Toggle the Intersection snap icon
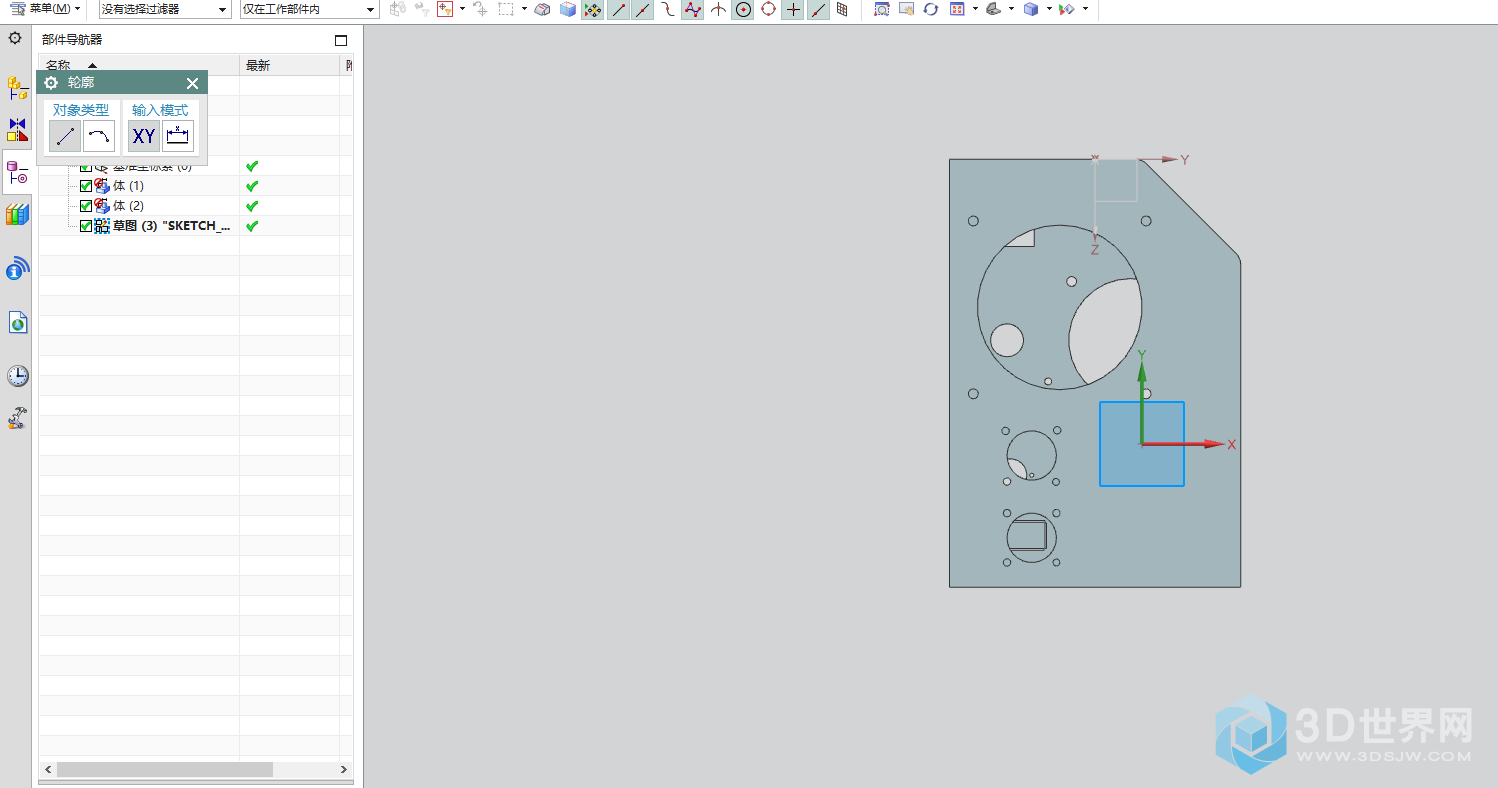This screenshot has height=788, width=1498. tap(718, 9)
